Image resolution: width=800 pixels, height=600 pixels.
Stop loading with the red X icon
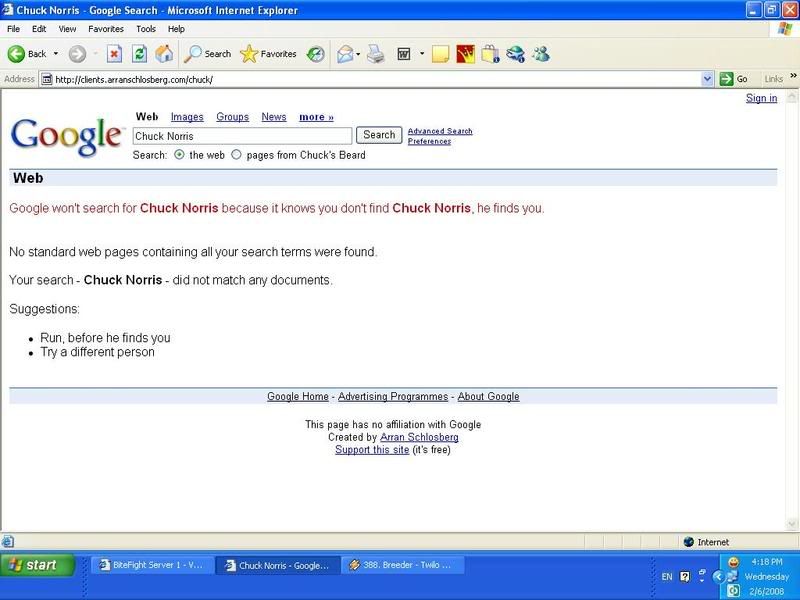(114, 54)
